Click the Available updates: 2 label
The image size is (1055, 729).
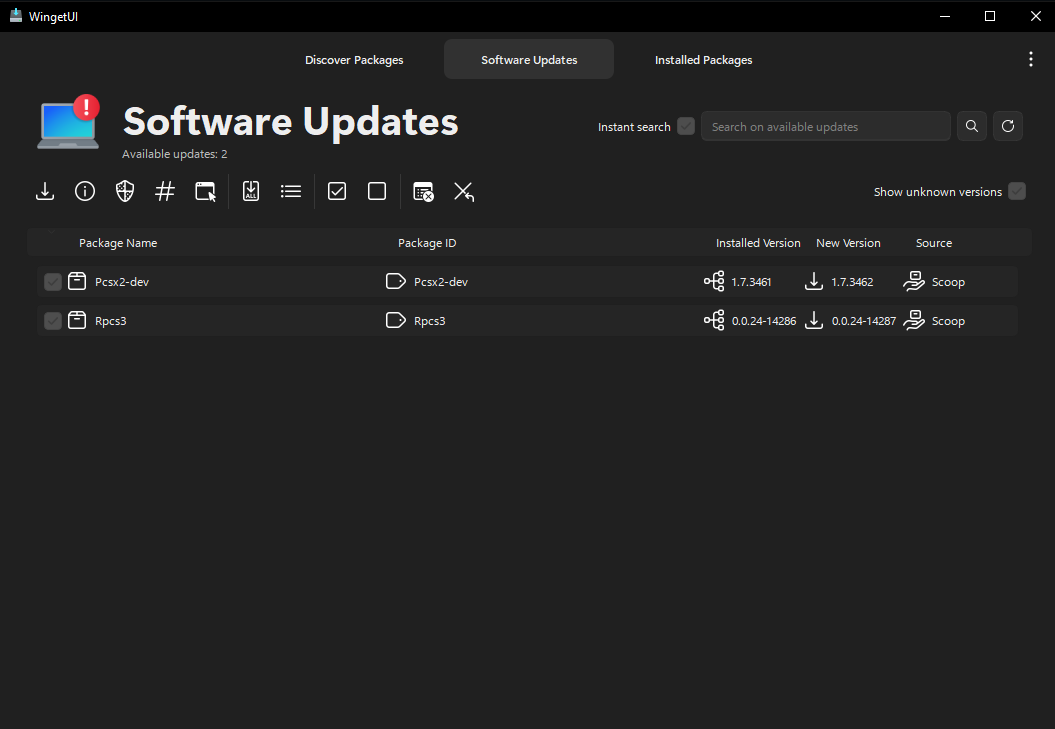tap(174, 154)
